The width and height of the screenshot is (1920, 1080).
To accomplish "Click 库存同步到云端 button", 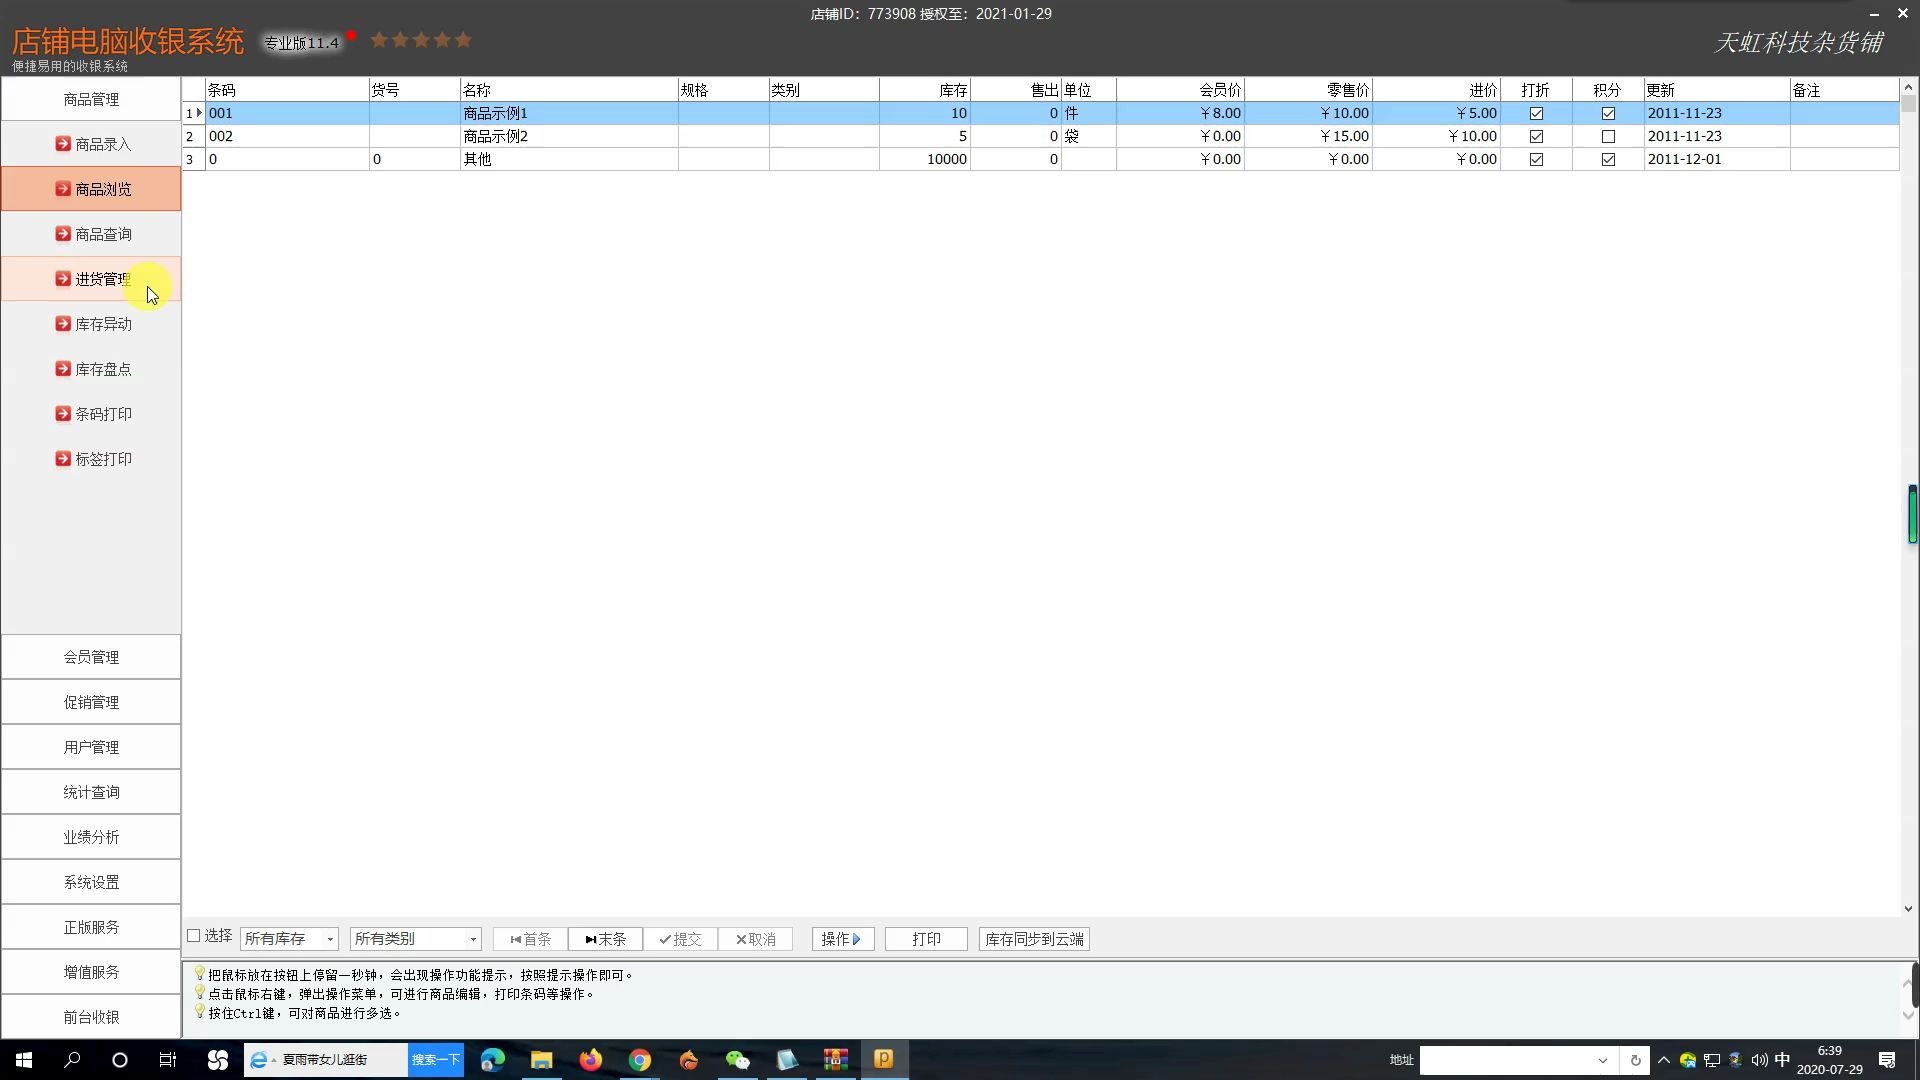I will coord(1034,938).
